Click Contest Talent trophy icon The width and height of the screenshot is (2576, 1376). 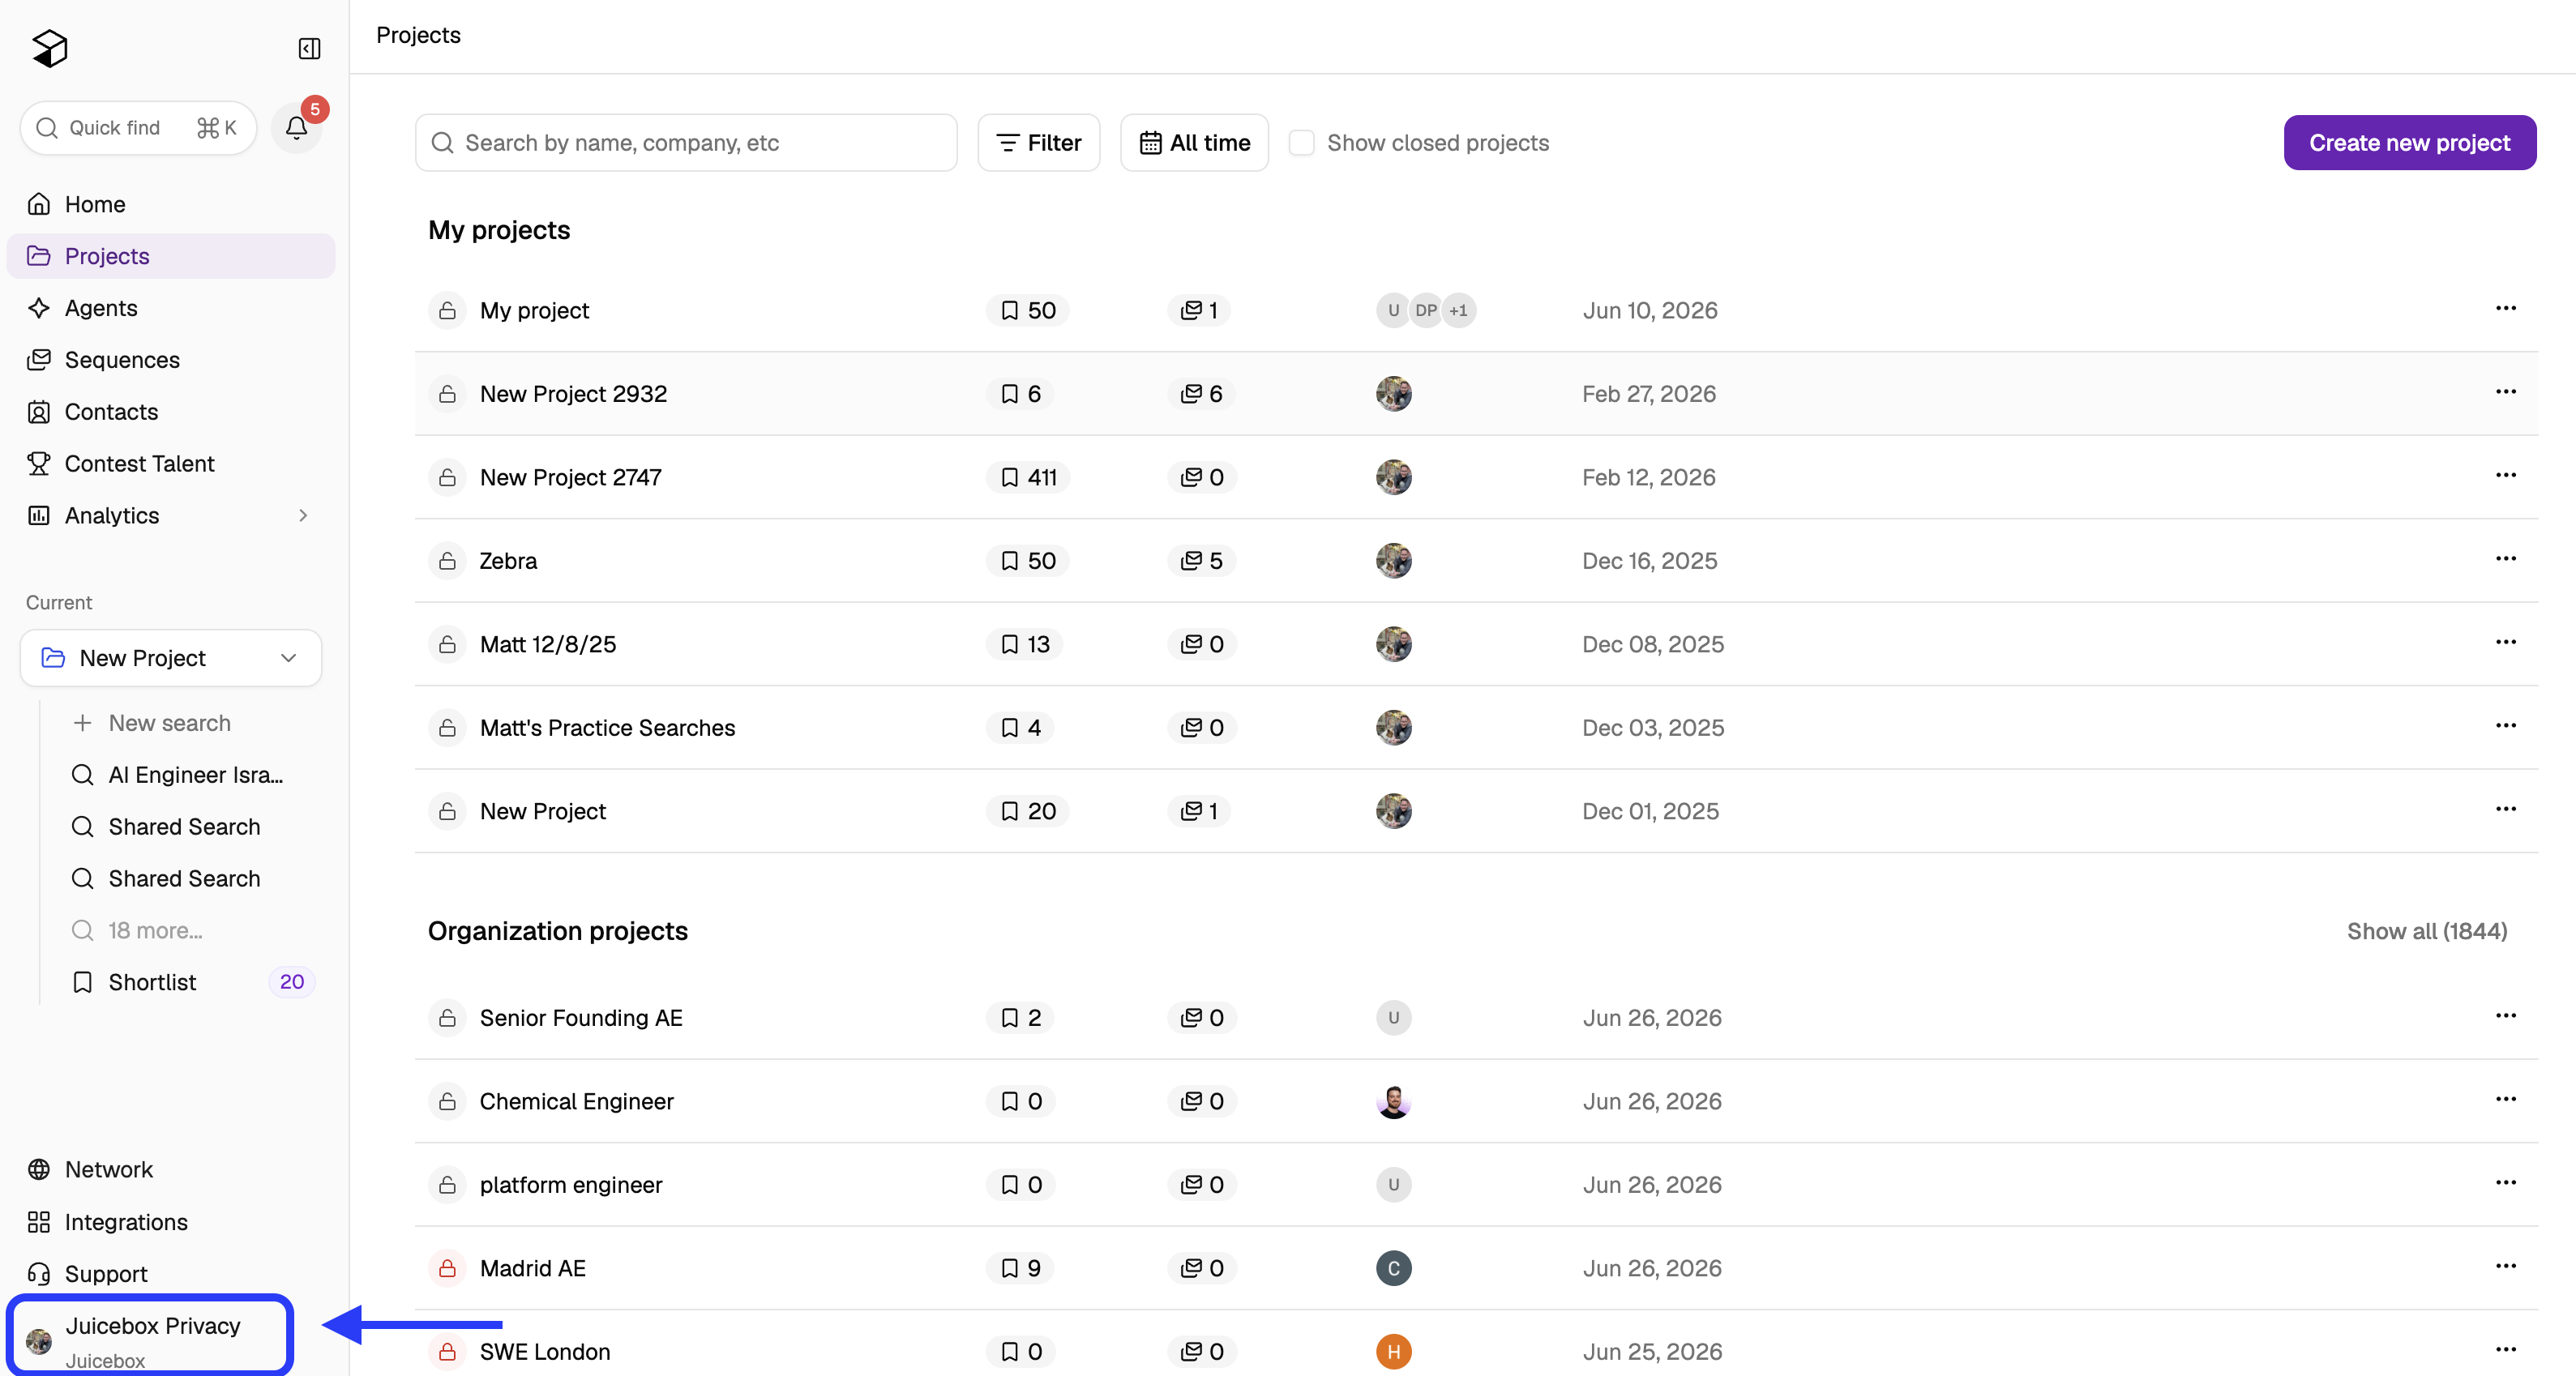tap(39, 464)
